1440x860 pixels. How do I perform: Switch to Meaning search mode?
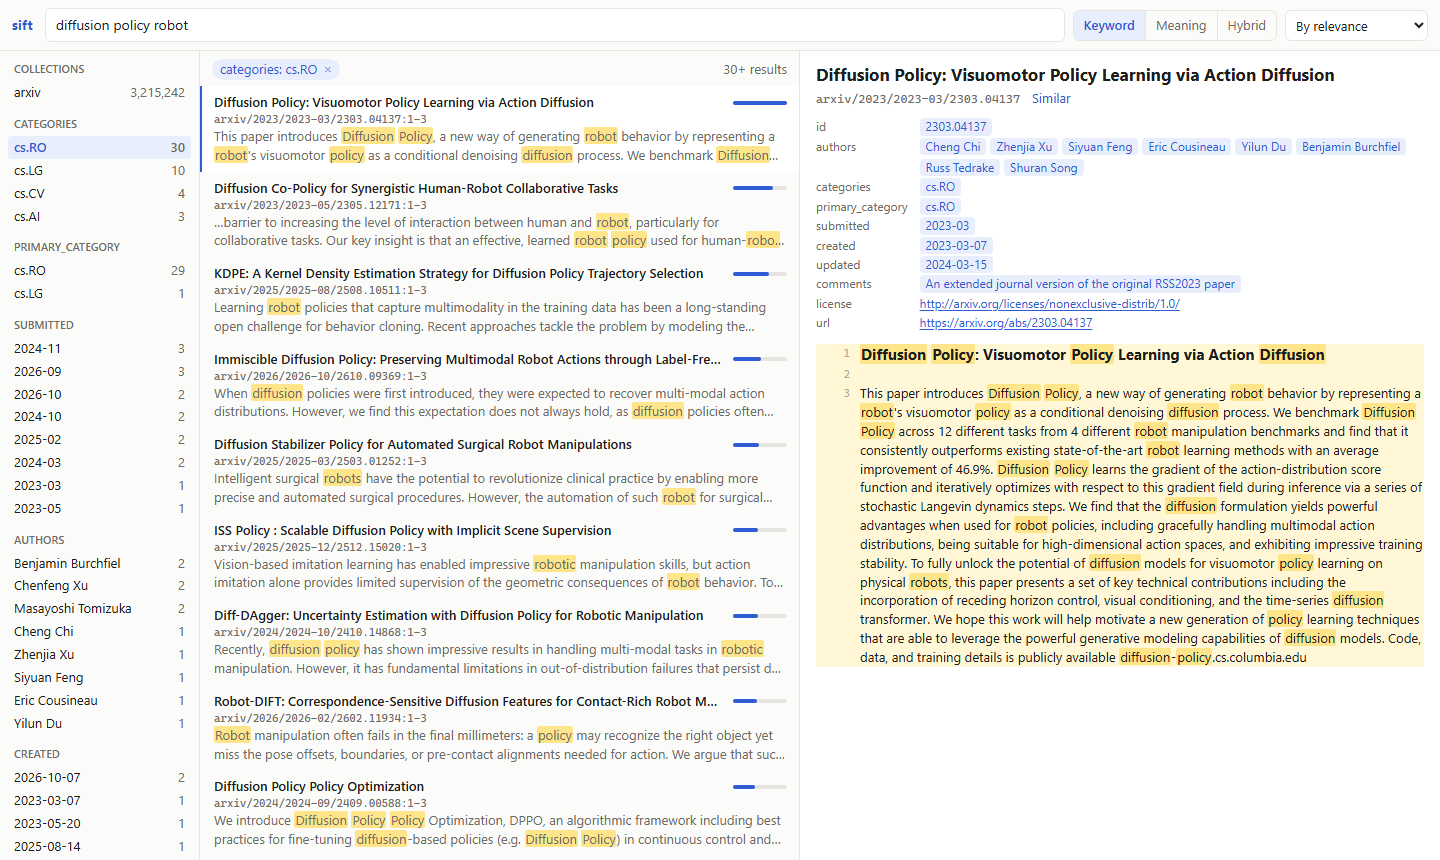pyautogui.click(x=1181, y=26)
